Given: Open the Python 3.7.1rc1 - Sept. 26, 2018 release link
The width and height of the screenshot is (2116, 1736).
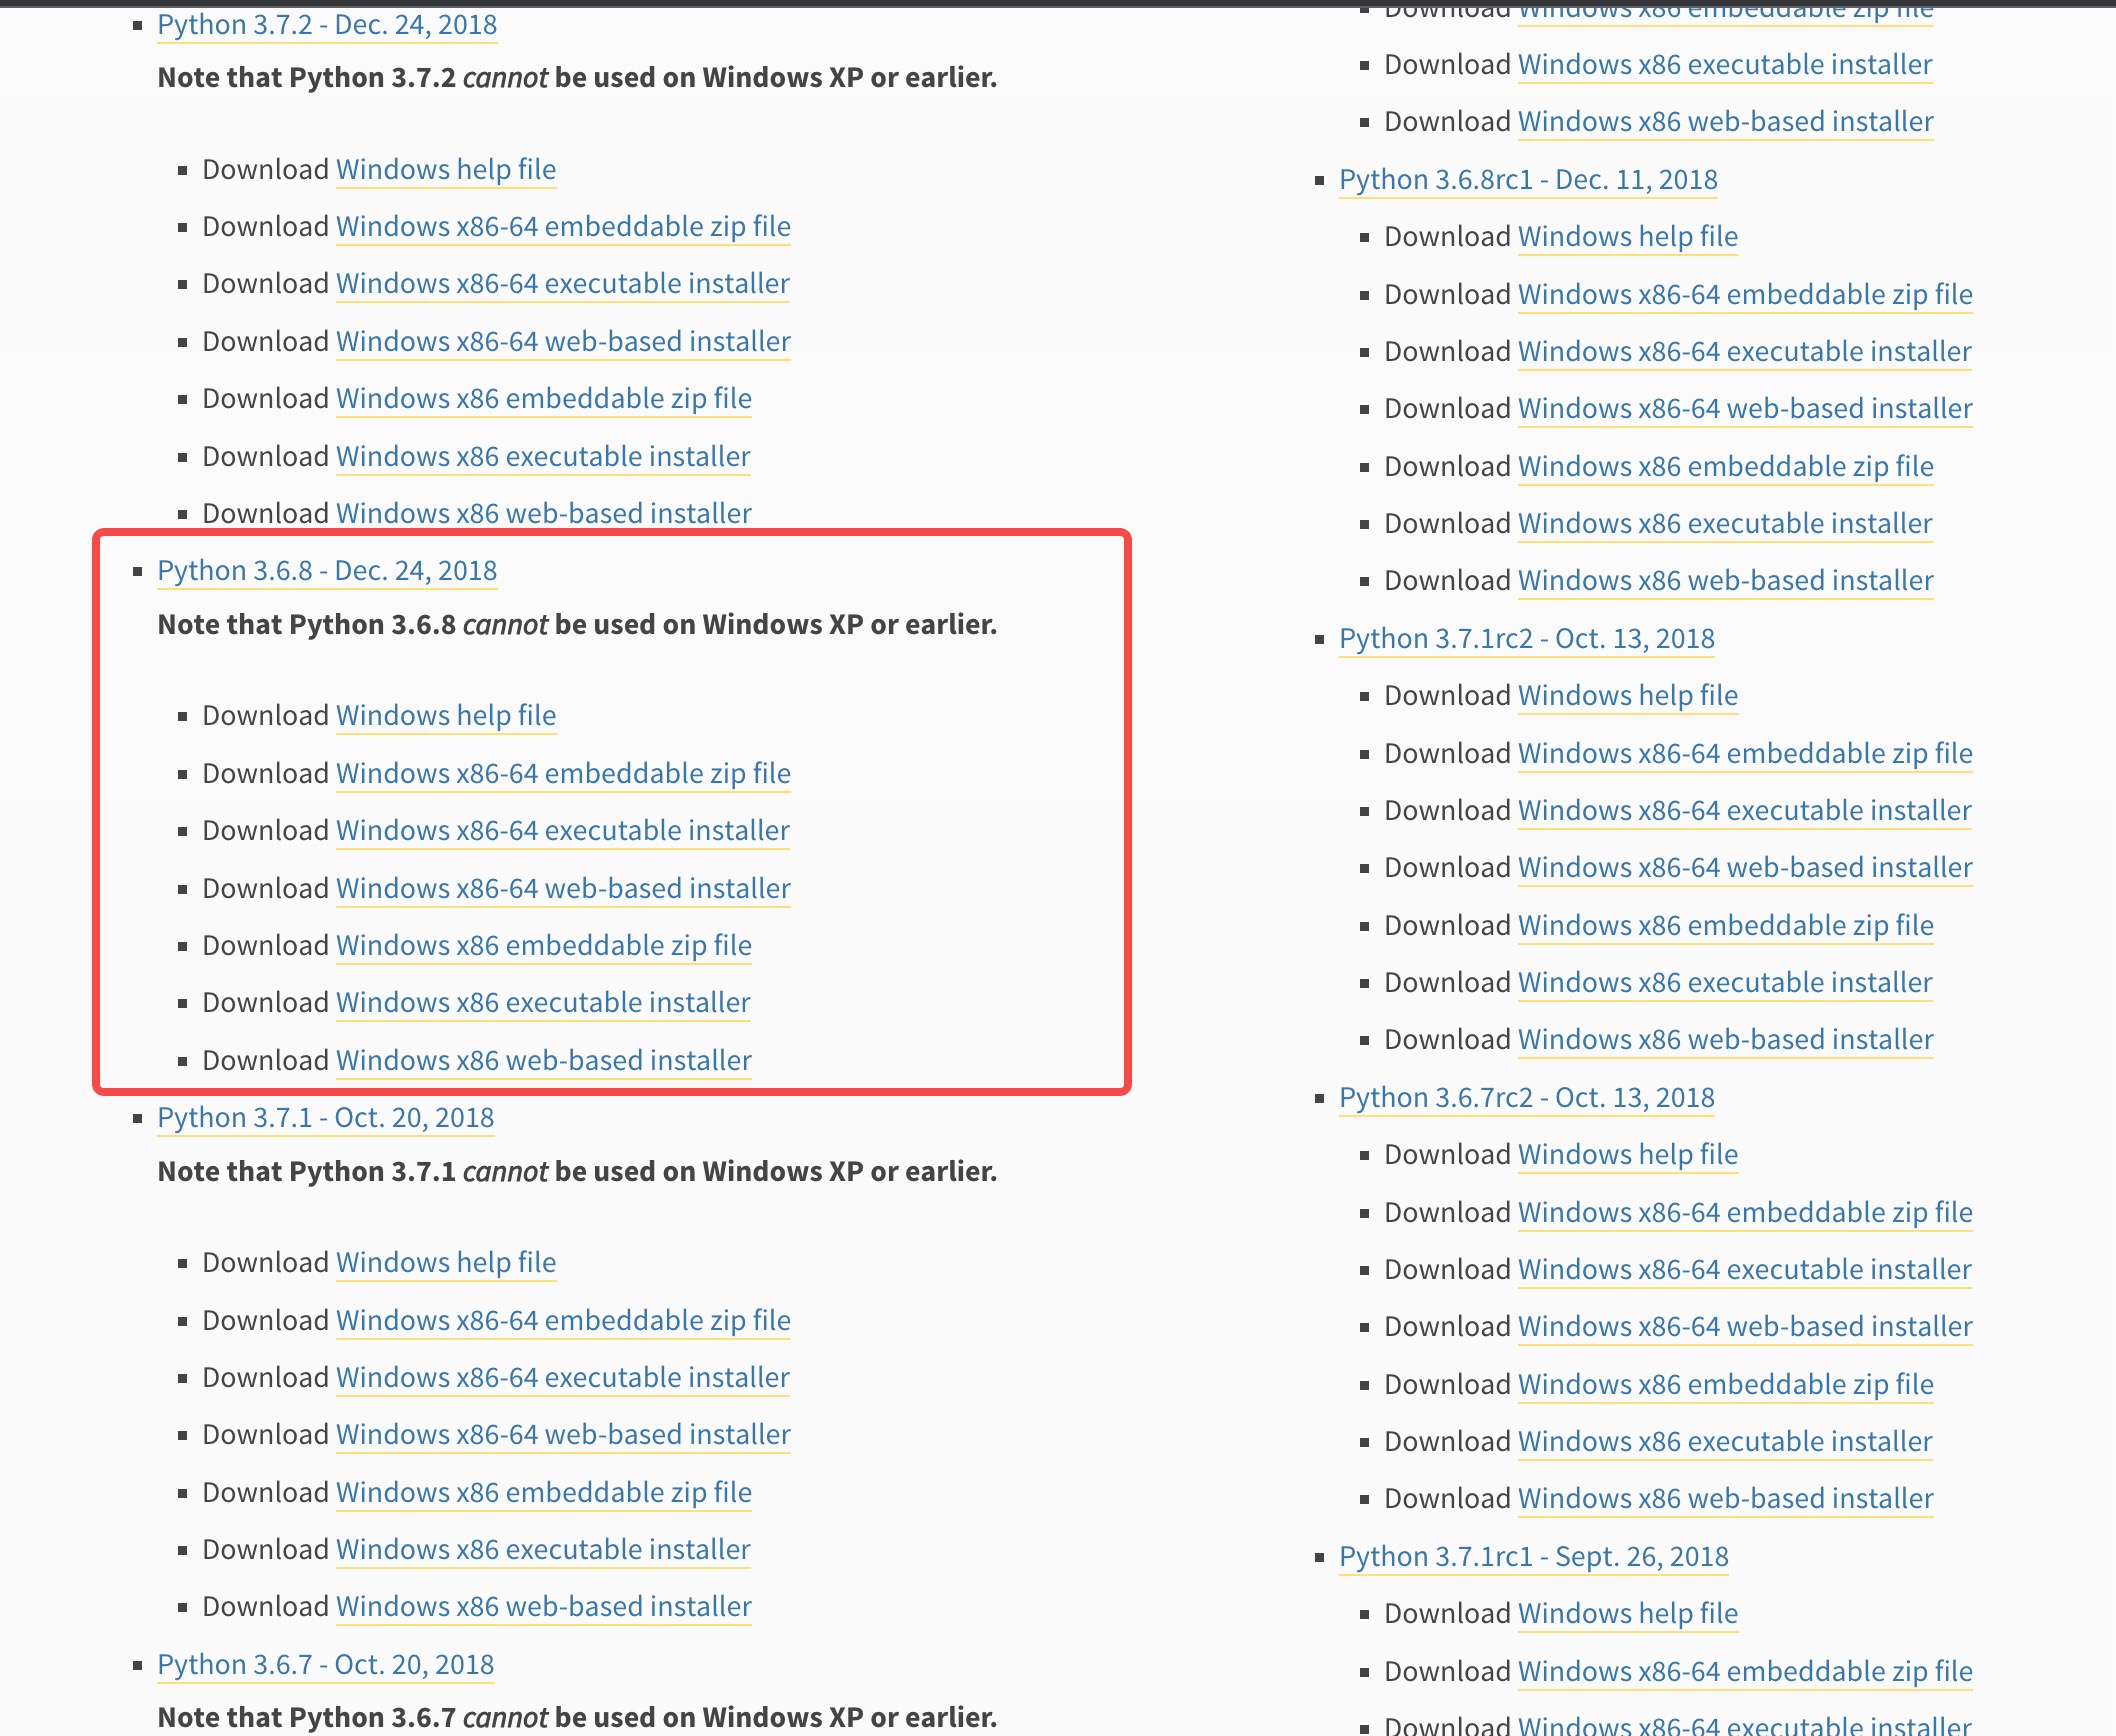Looking at the screenshot, I should [1534, 1557].
